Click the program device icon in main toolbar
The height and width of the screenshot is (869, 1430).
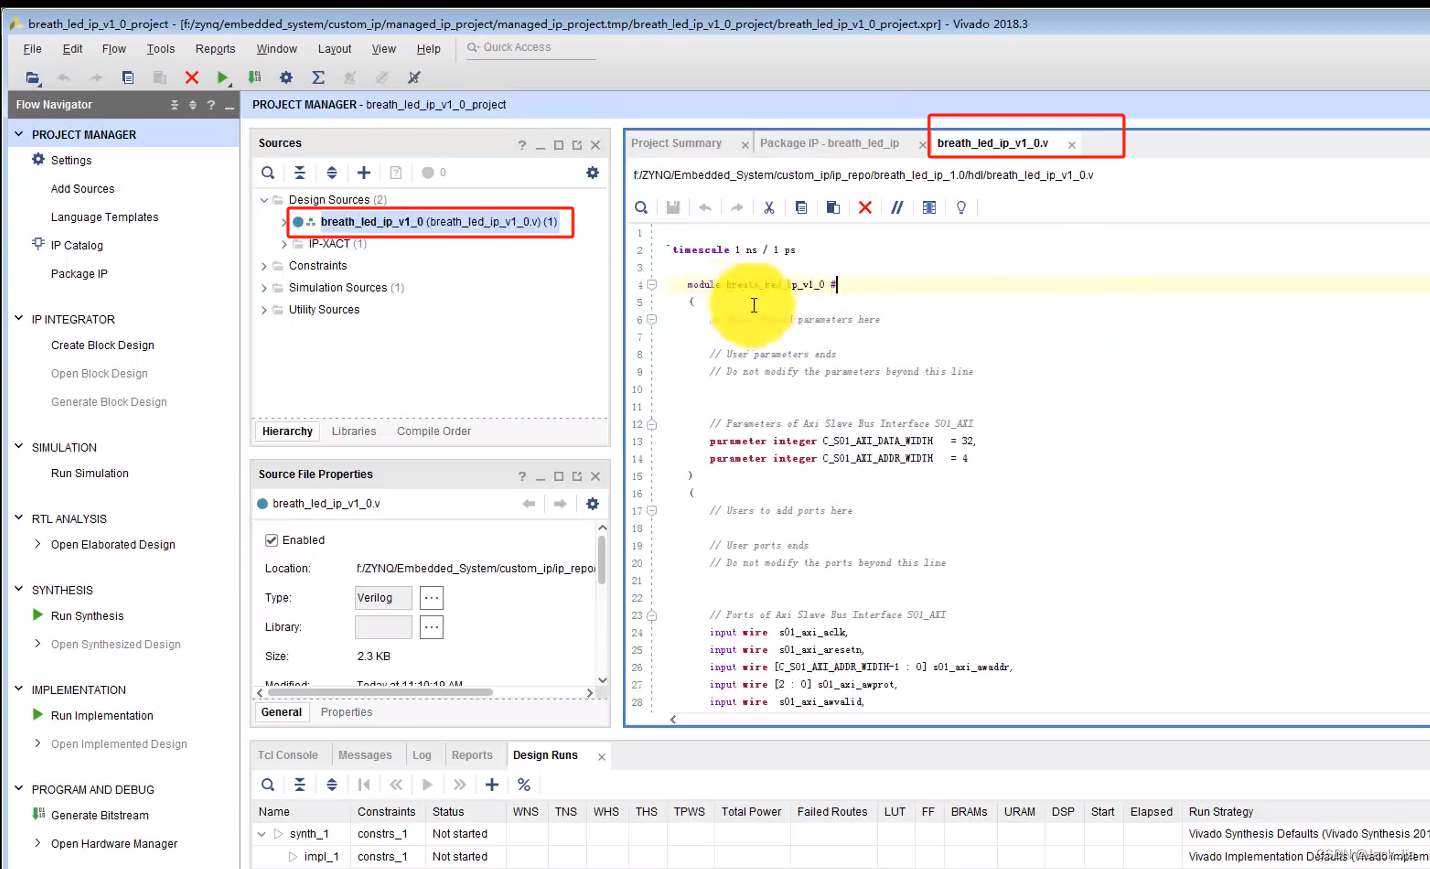pyautogui.click(x=255, y=77)
